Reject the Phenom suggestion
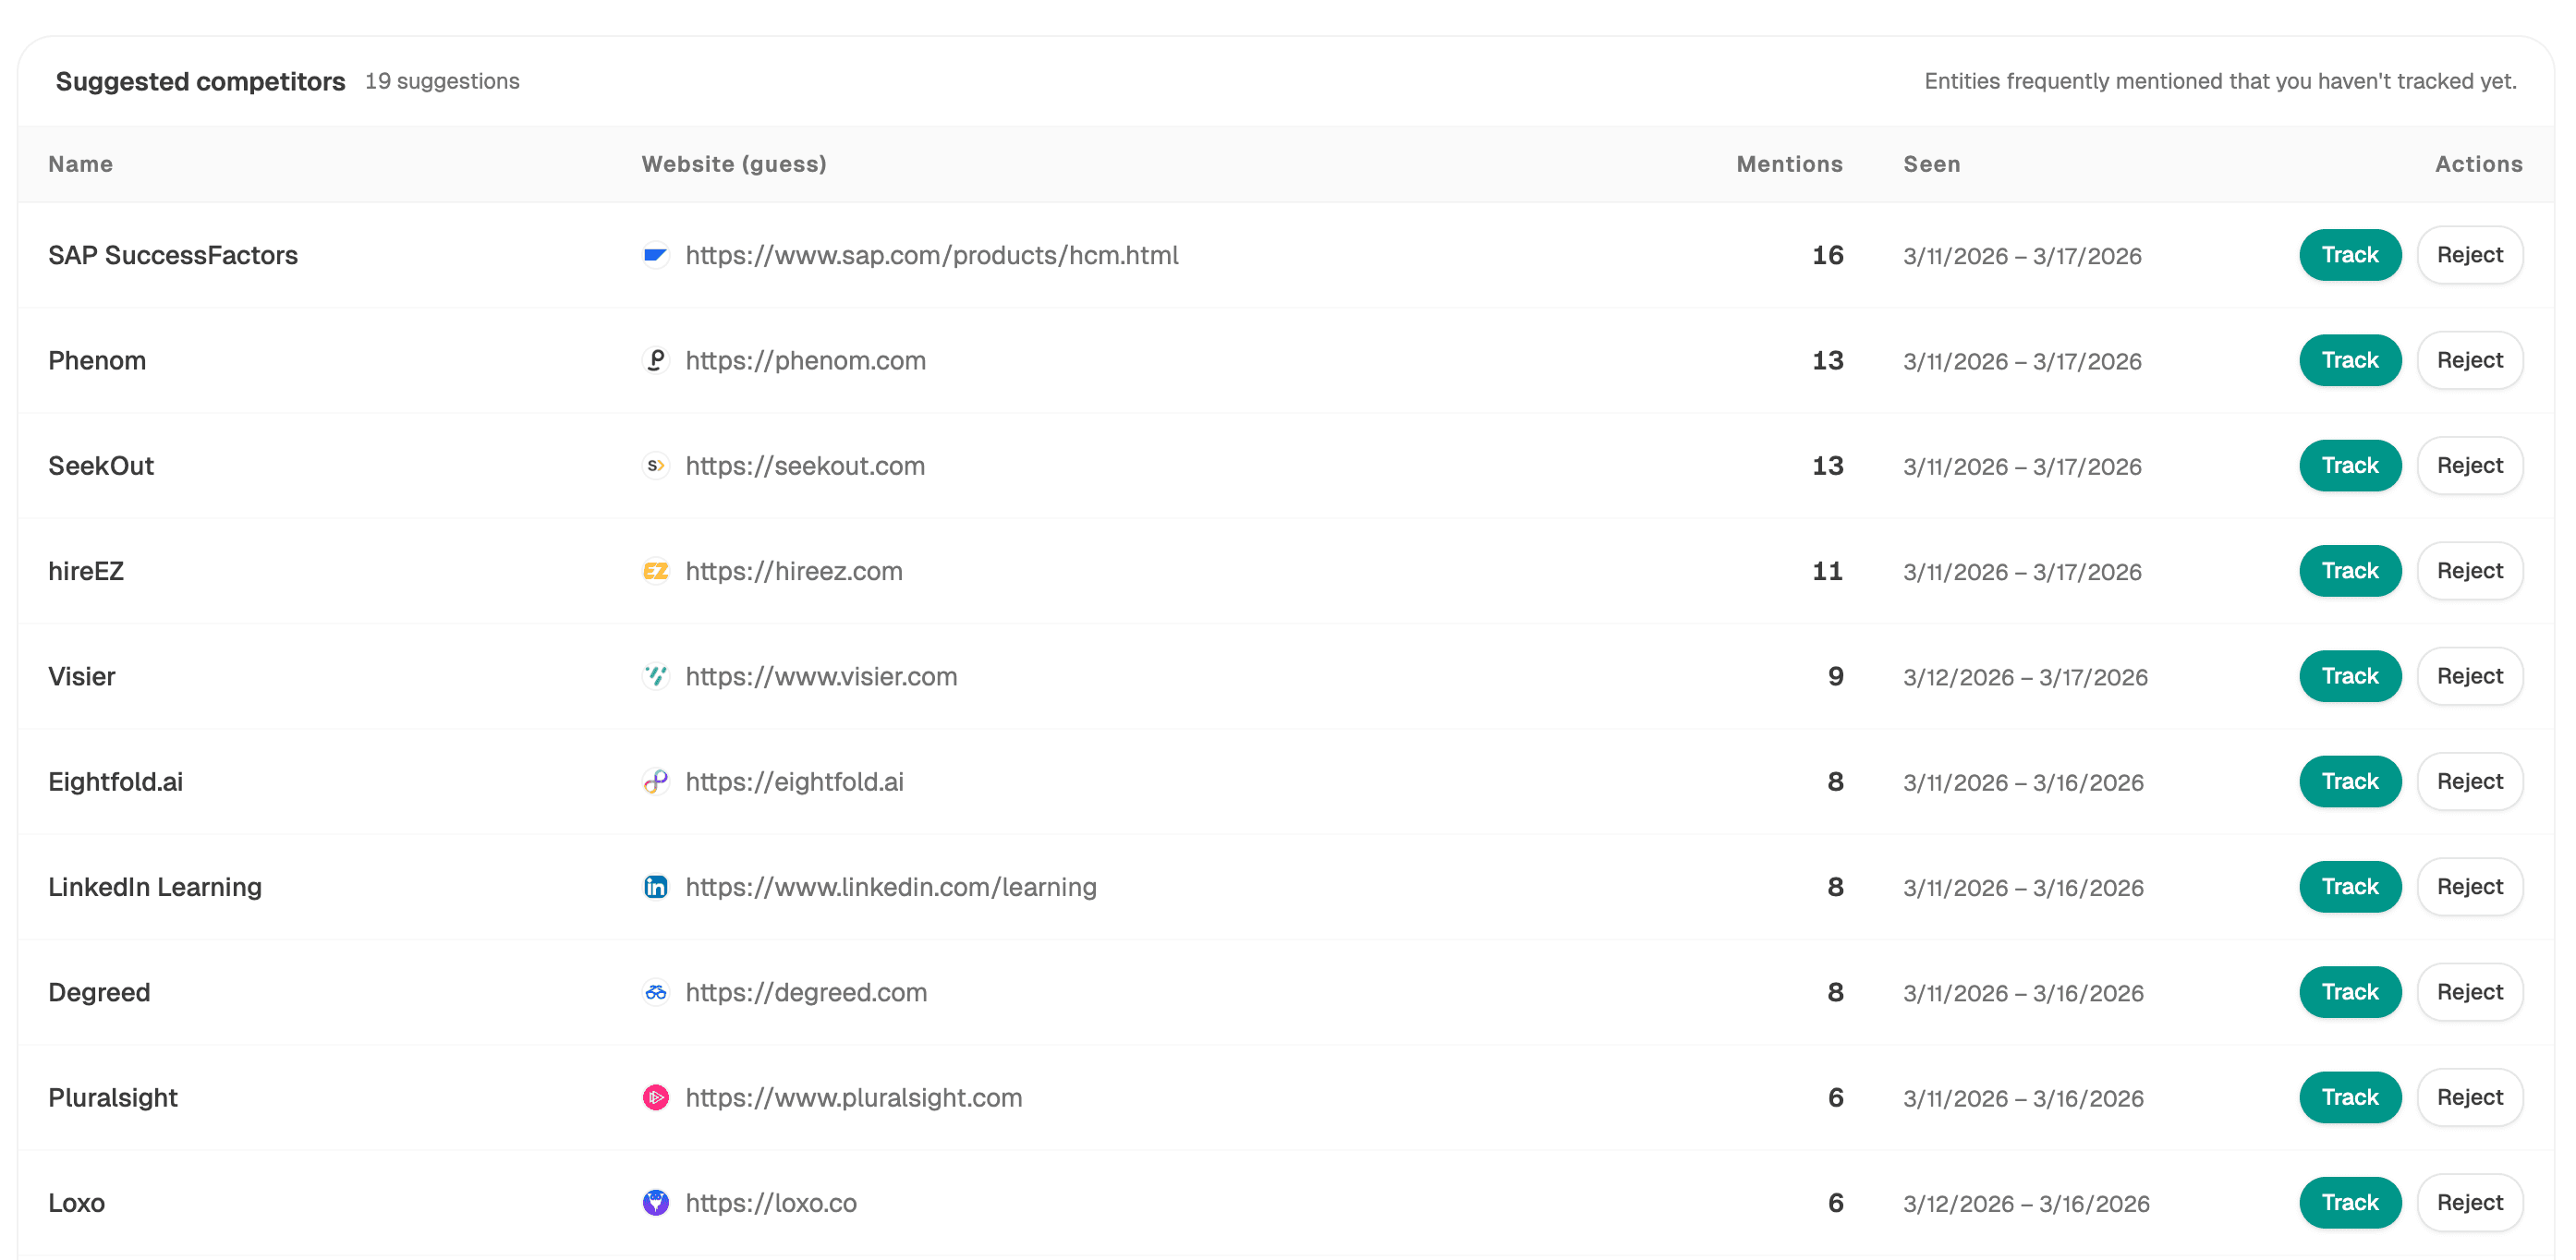The width and height of the screenshot is (2576, 1260). [2470, 360]
